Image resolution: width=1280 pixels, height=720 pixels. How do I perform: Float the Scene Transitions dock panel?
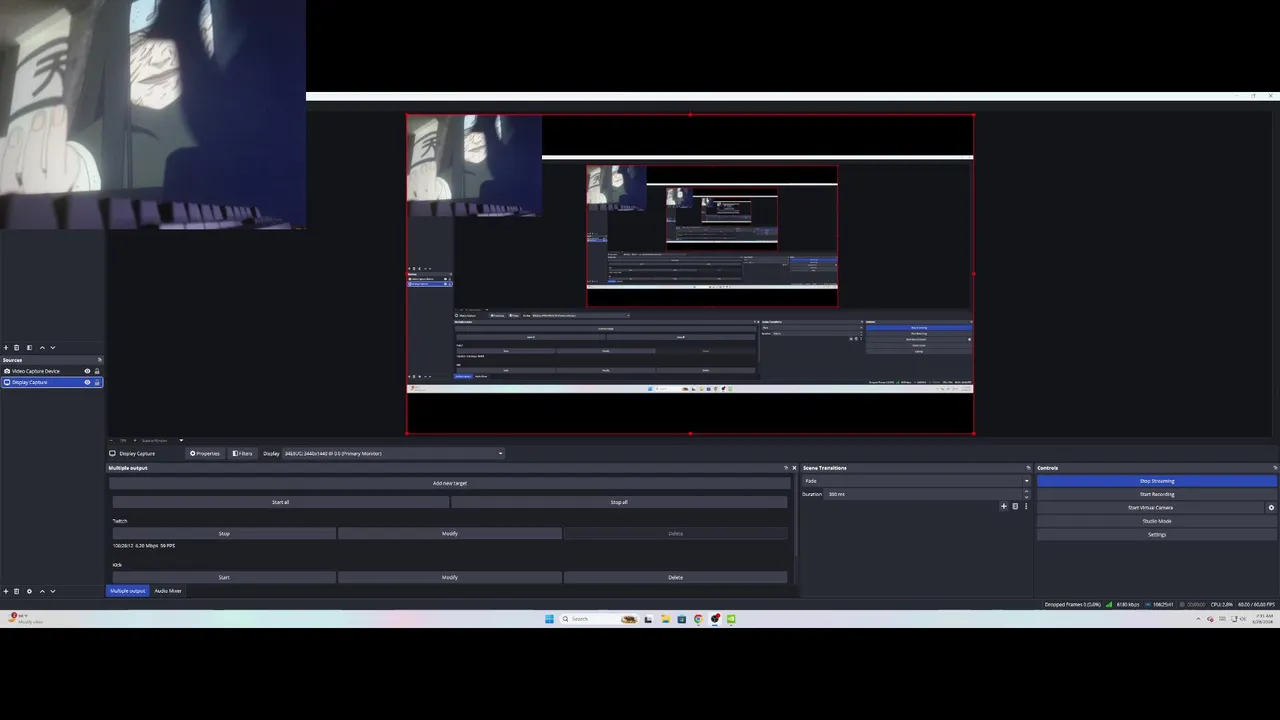1028,468
